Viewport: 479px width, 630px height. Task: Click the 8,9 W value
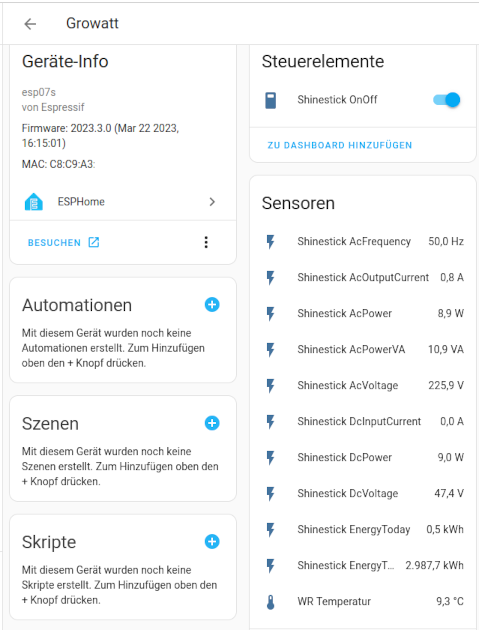(x=450, y=313)
